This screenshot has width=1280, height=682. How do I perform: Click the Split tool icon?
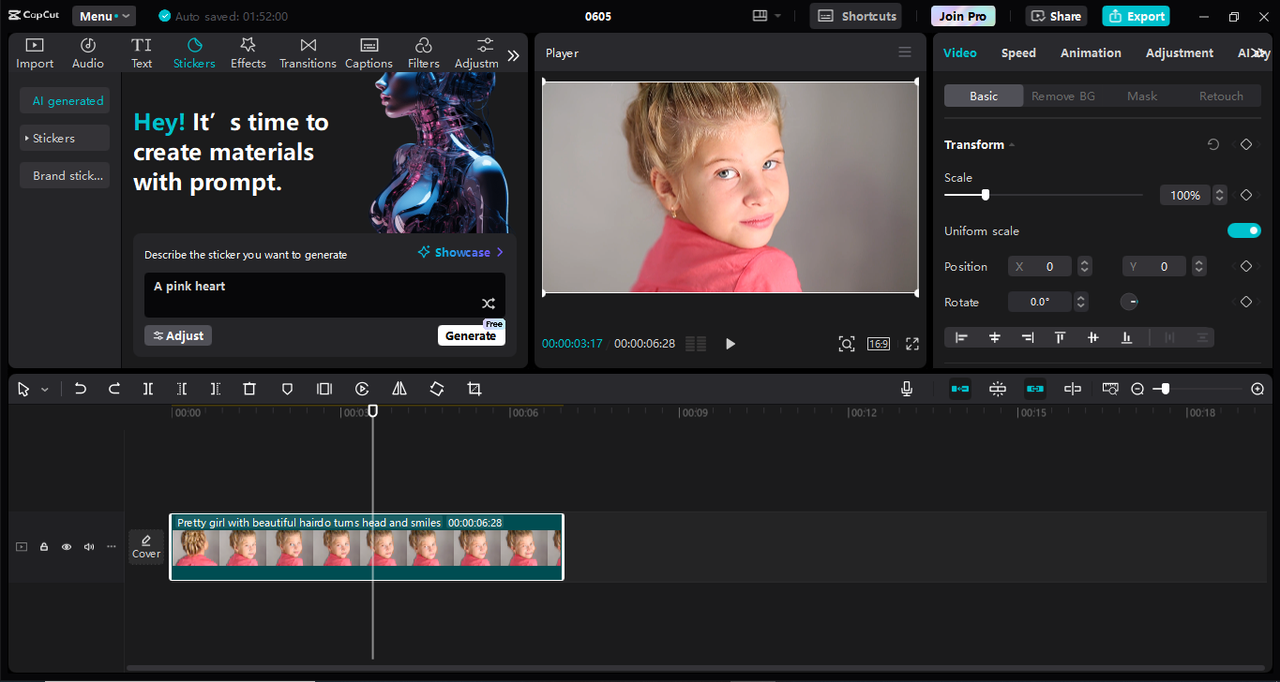(x=148, y=389)
